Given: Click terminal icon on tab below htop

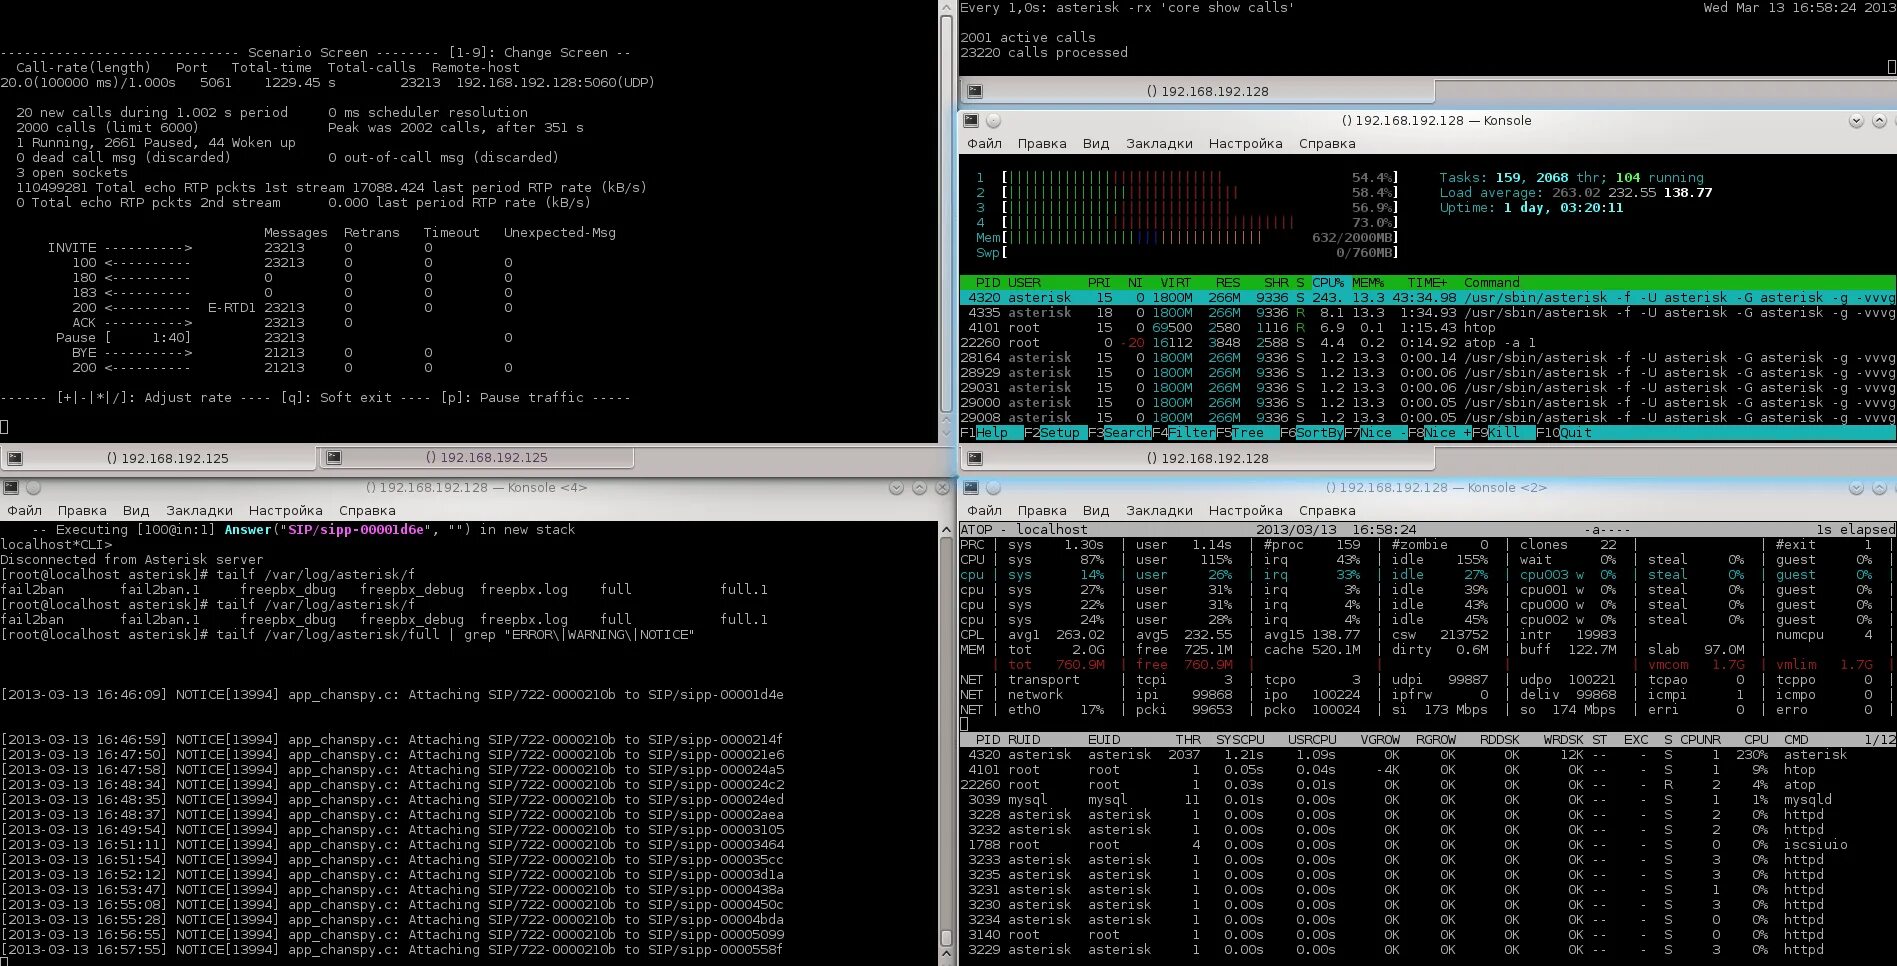Looking at the screenshot, I should pyautogui.click(x=975, y=458).
